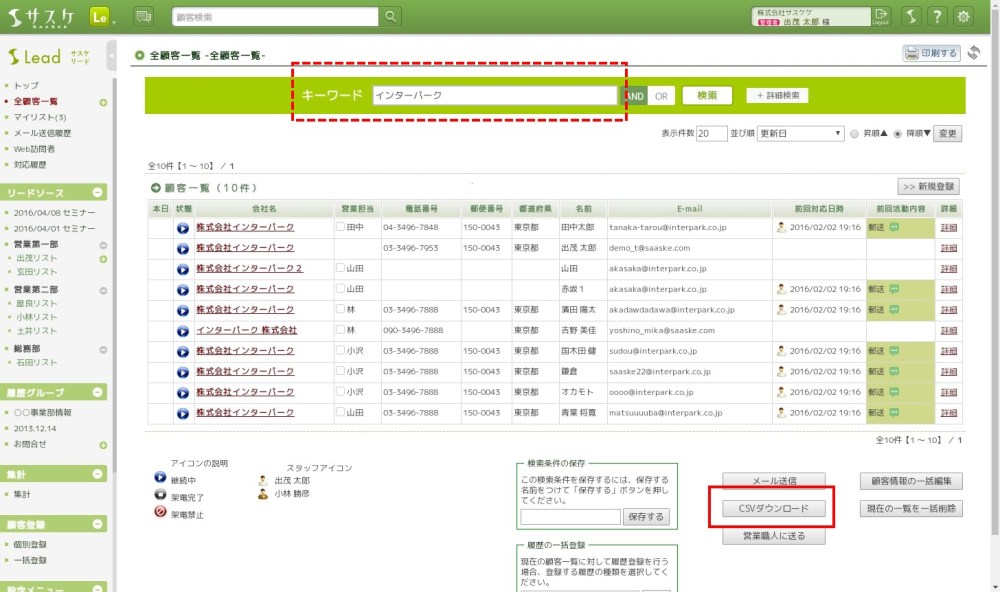The width and height of the screenshot is (1000, 592).
Task: Open マイリスト(3) in sidebar
Action: click(x=40, y=117)
